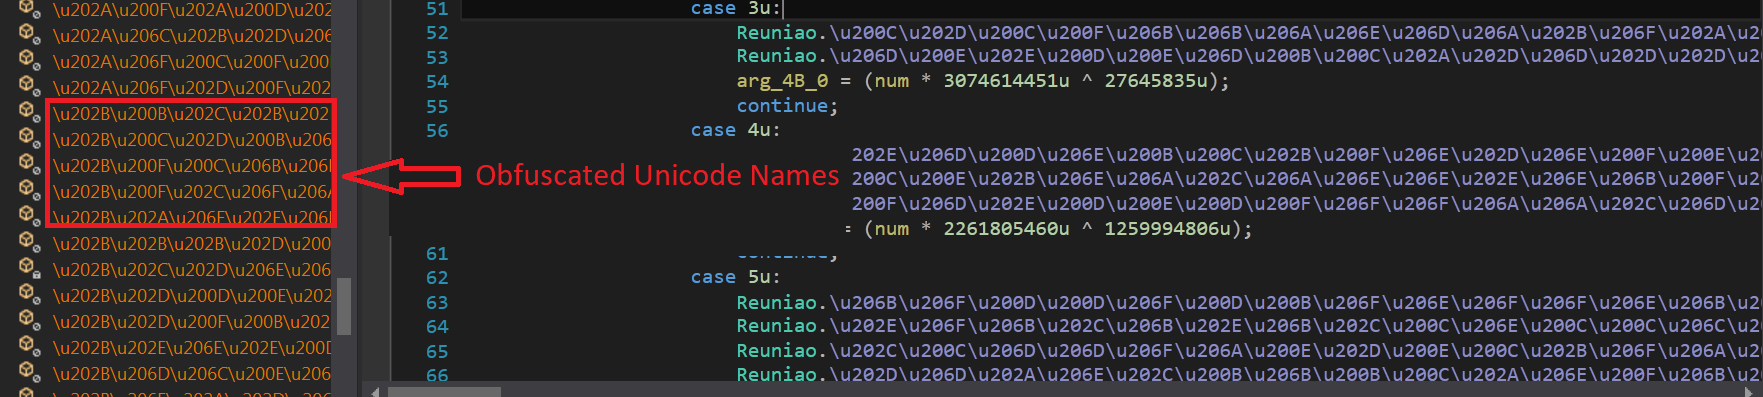Viewport: 1763px width, 397px height.
Task: Click 'arg_4B_0' variable on line 54
Action: (x=782, y=81)
